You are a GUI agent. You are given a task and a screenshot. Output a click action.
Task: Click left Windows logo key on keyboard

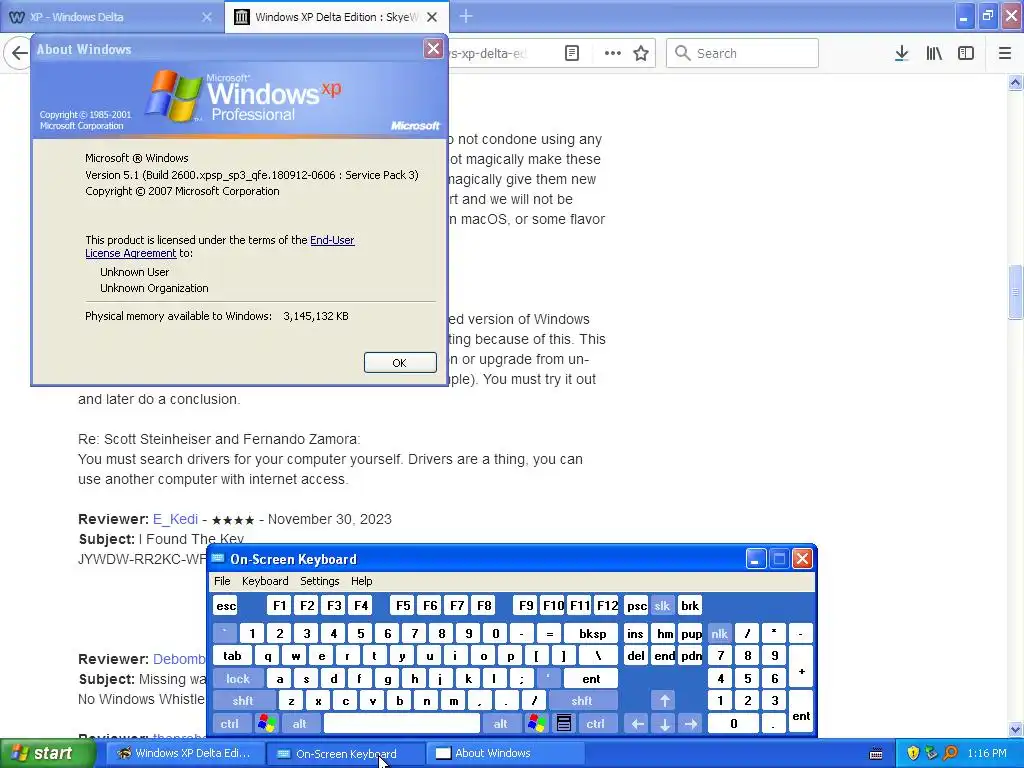click(266, 724)
